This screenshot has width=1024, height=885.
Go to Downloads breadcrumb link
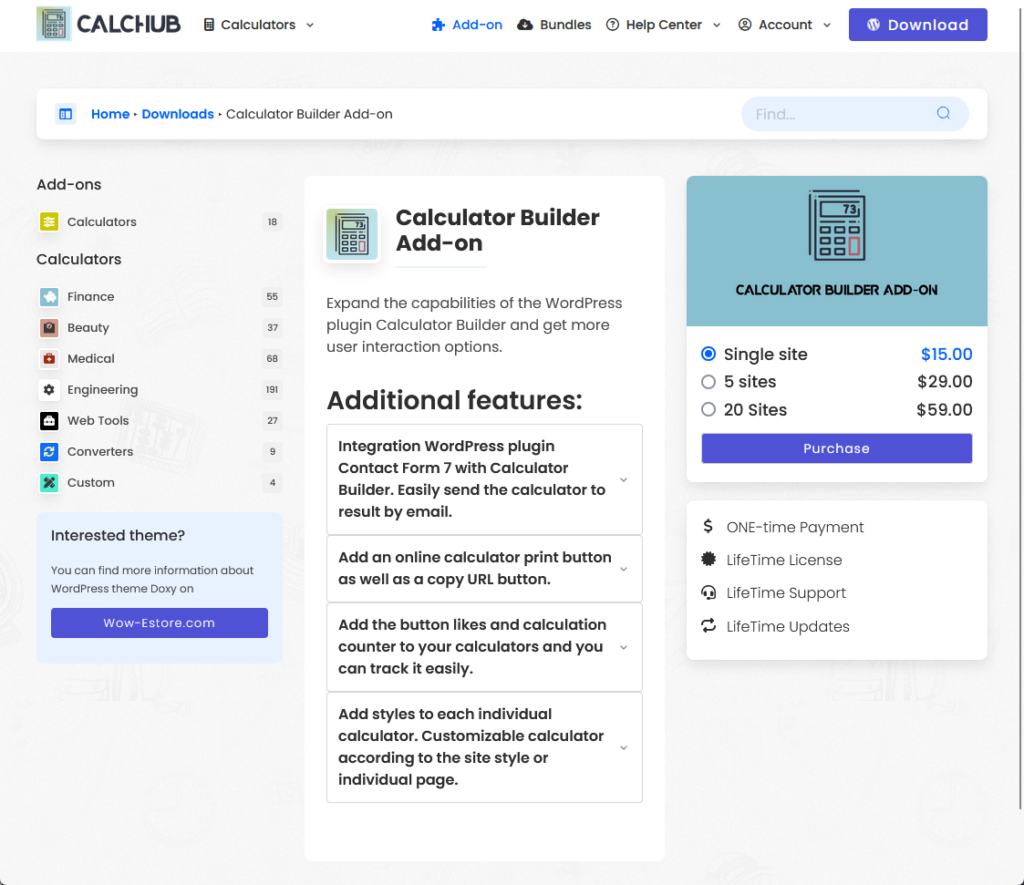178,114
